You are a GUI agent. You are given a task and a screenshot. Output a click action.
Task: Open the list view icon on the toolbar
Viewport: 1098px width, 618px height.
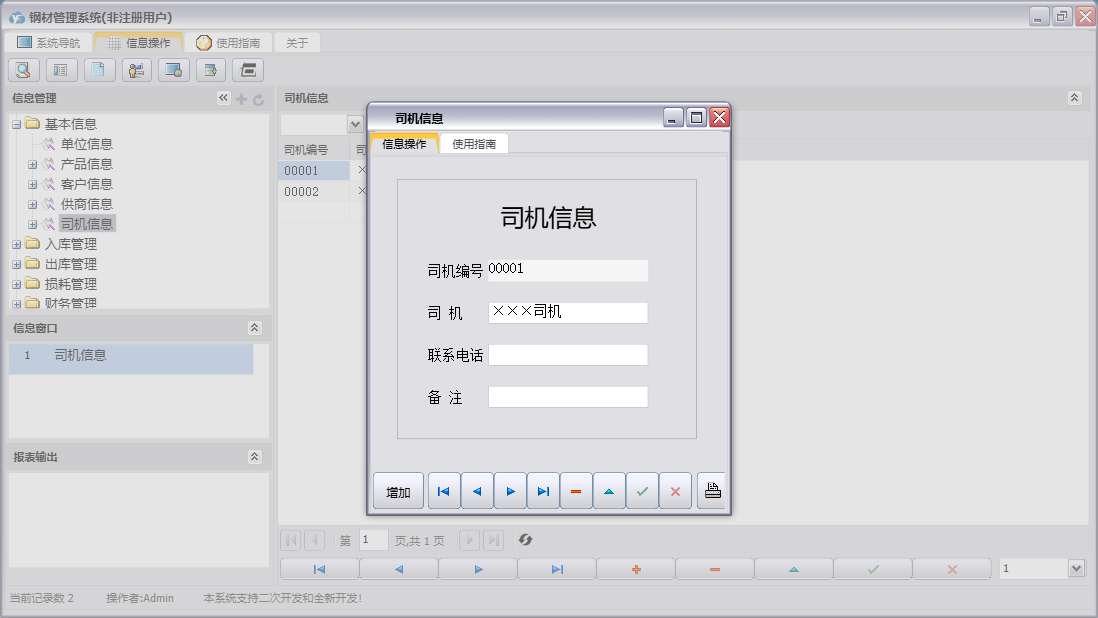[x=61, y=70]
